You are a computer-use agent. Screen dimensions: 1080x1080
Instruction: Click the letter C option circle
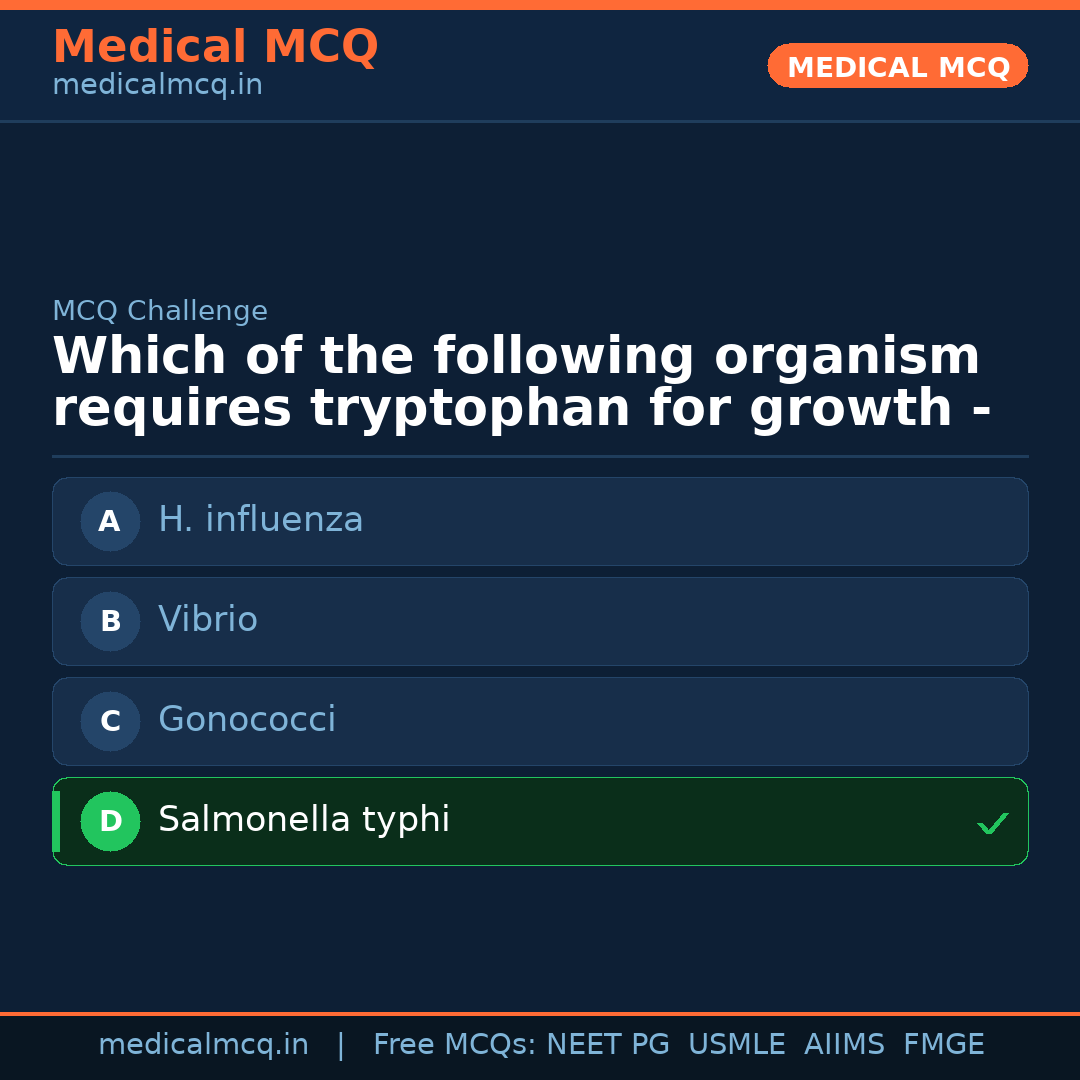click(x=110, y=721)
